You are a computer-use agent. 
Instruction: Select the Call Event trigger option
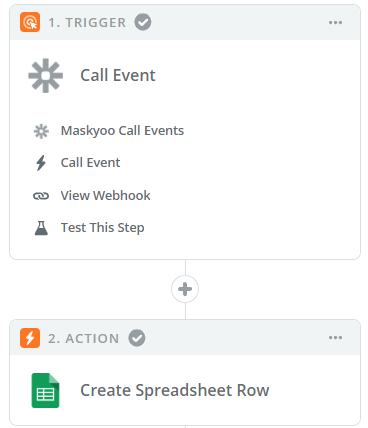90,163
